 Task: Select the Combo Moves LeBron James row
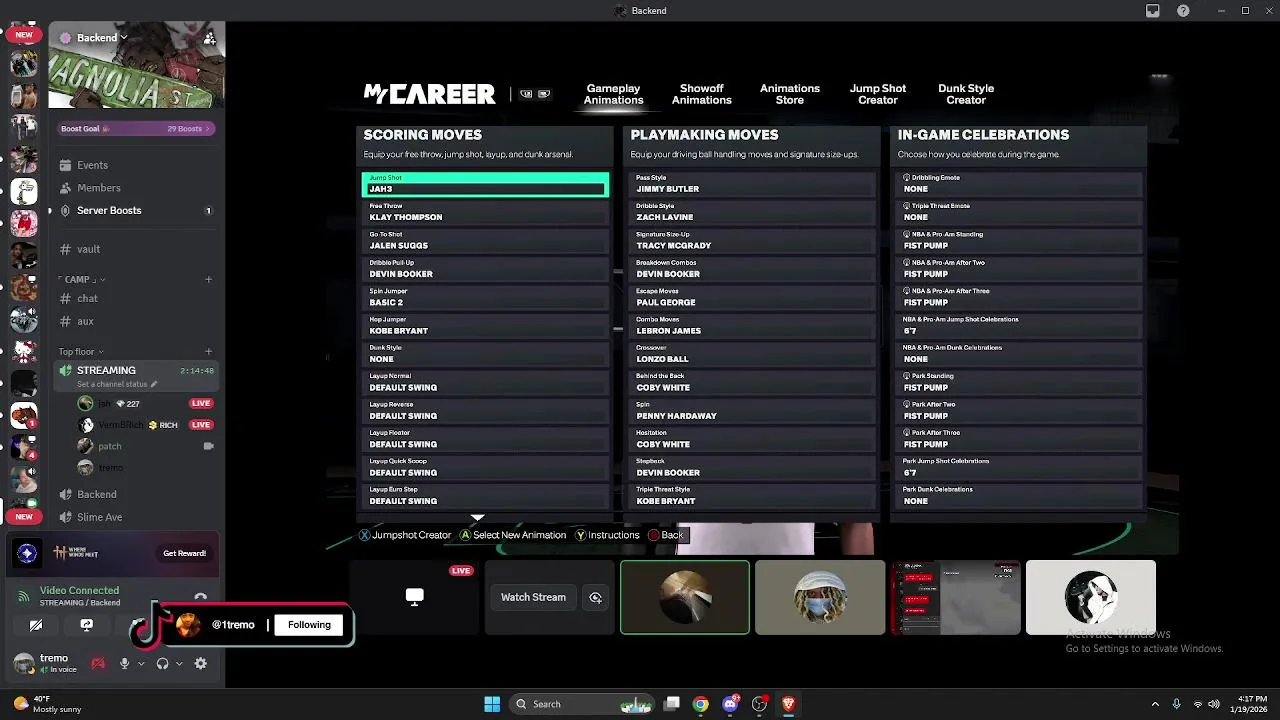click(x=753, y=326)
